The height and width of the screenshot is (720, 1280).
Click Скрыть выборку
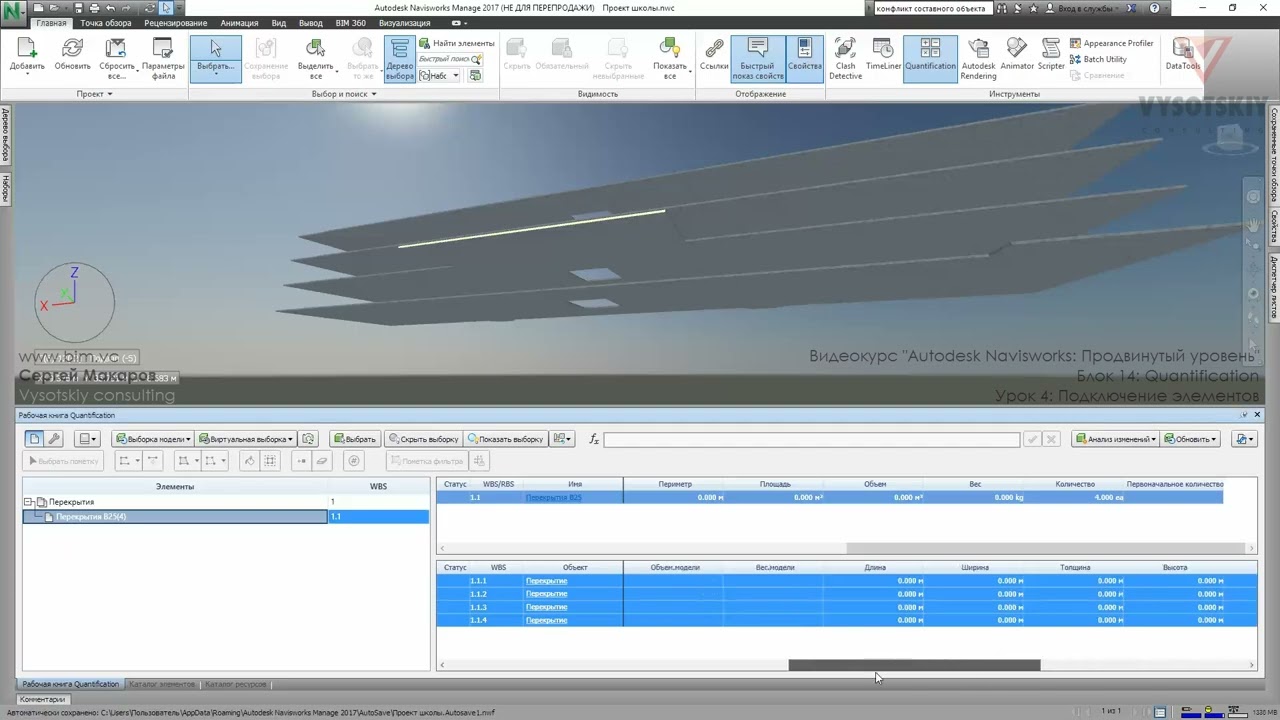423,439
